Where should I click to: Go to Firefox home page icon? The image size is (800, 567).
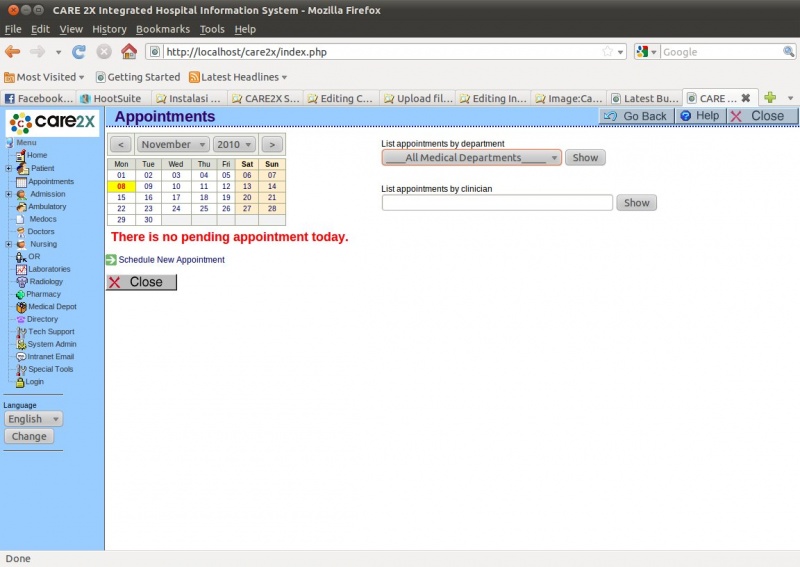tap(128, 52)
